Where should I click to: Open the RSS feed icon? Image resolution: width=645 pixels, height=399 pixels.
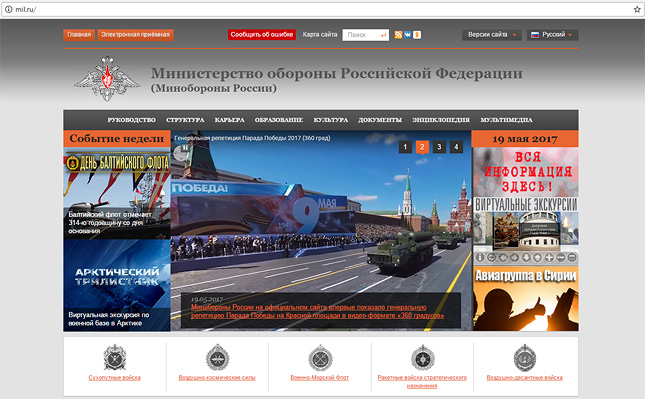point(398,35)
